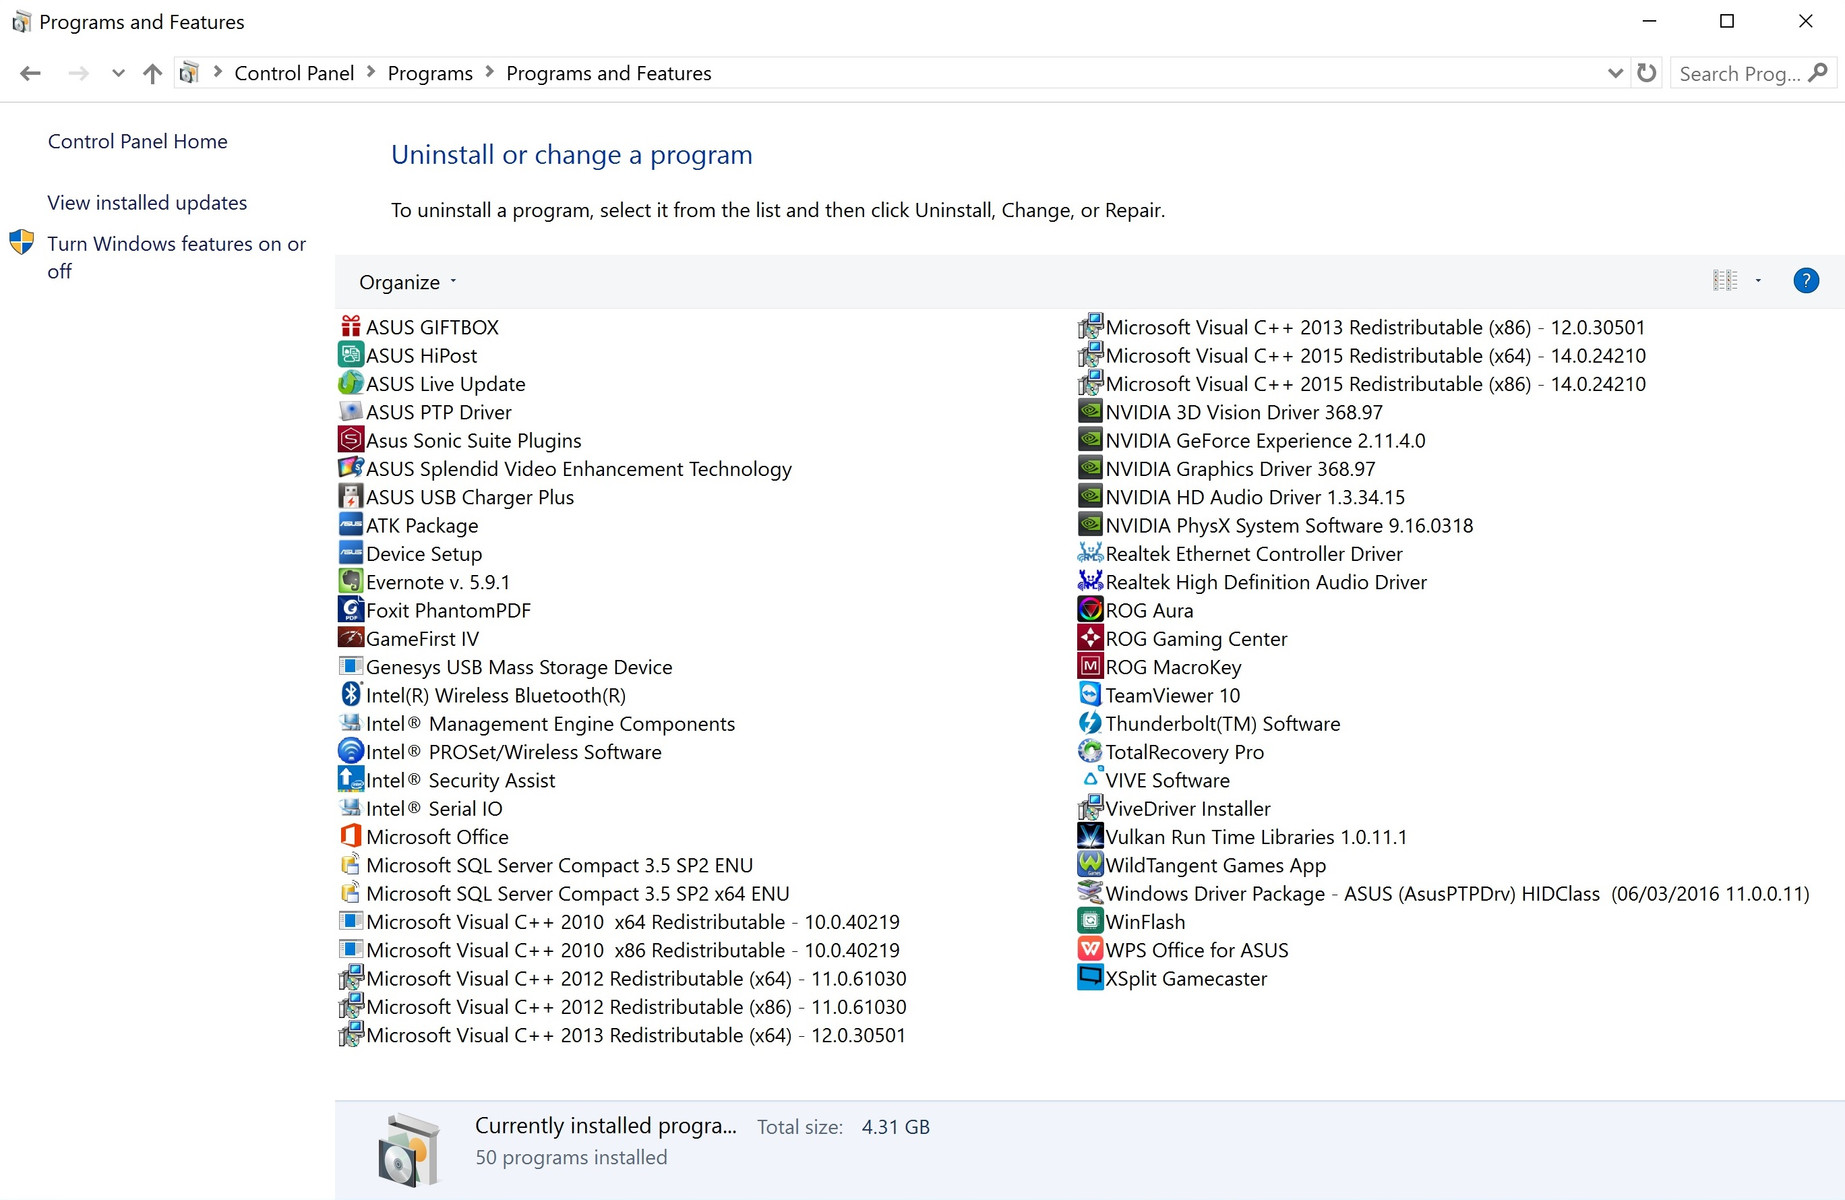Select Intel Serial IO entry

(x=421, y=808)
